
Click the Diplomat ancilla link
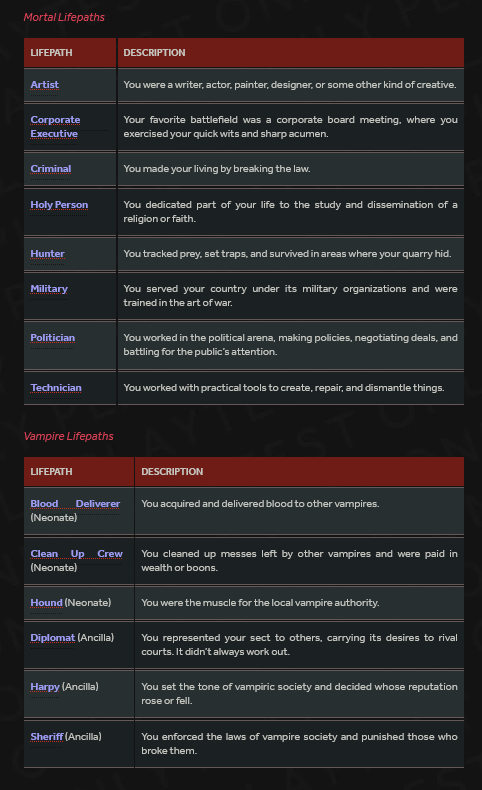point(52,637)
